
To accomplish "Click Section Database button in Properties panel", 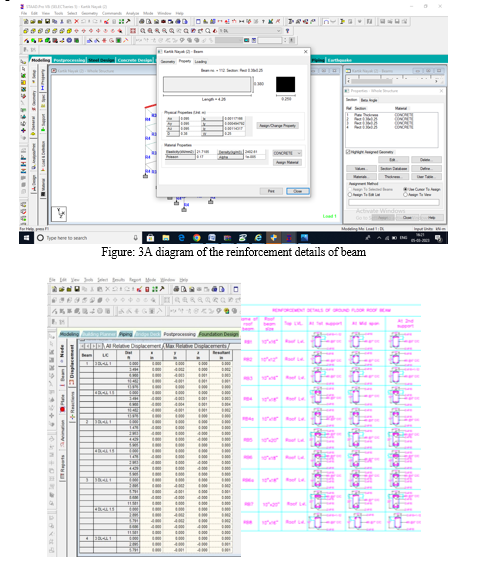I will tap(393, 169).
